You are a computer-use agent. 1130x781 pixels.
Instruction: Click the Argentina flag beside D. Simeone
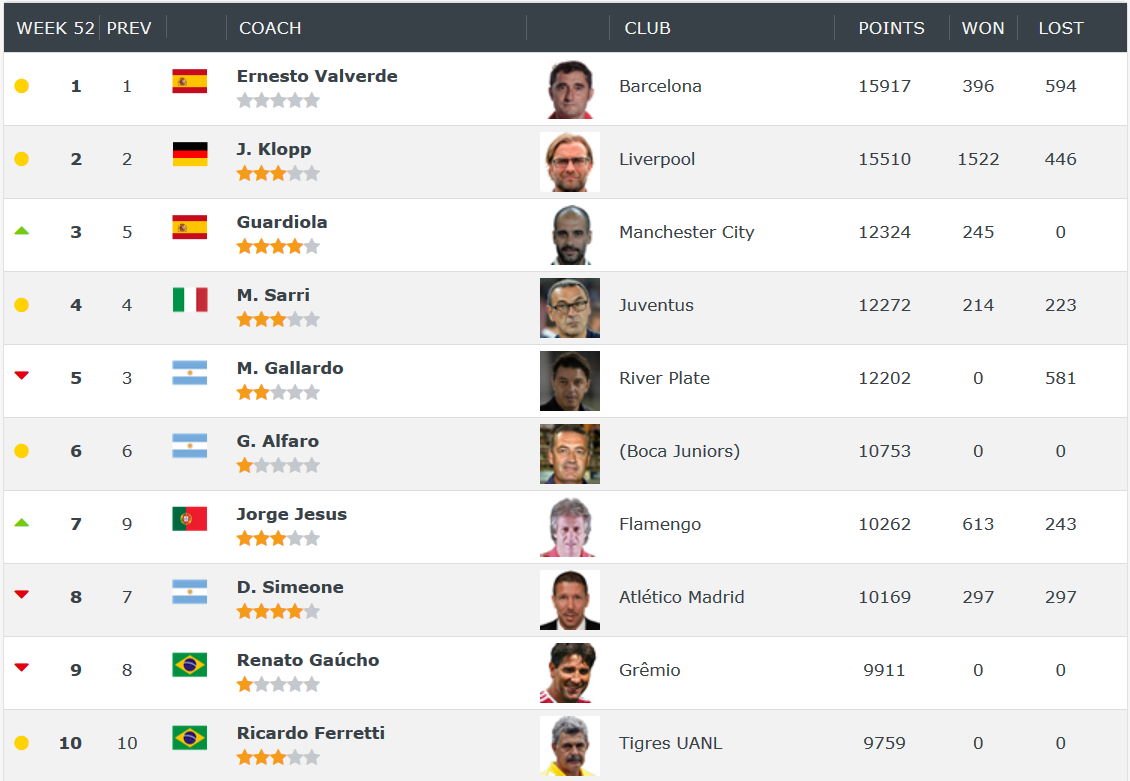tap(190, 592)
